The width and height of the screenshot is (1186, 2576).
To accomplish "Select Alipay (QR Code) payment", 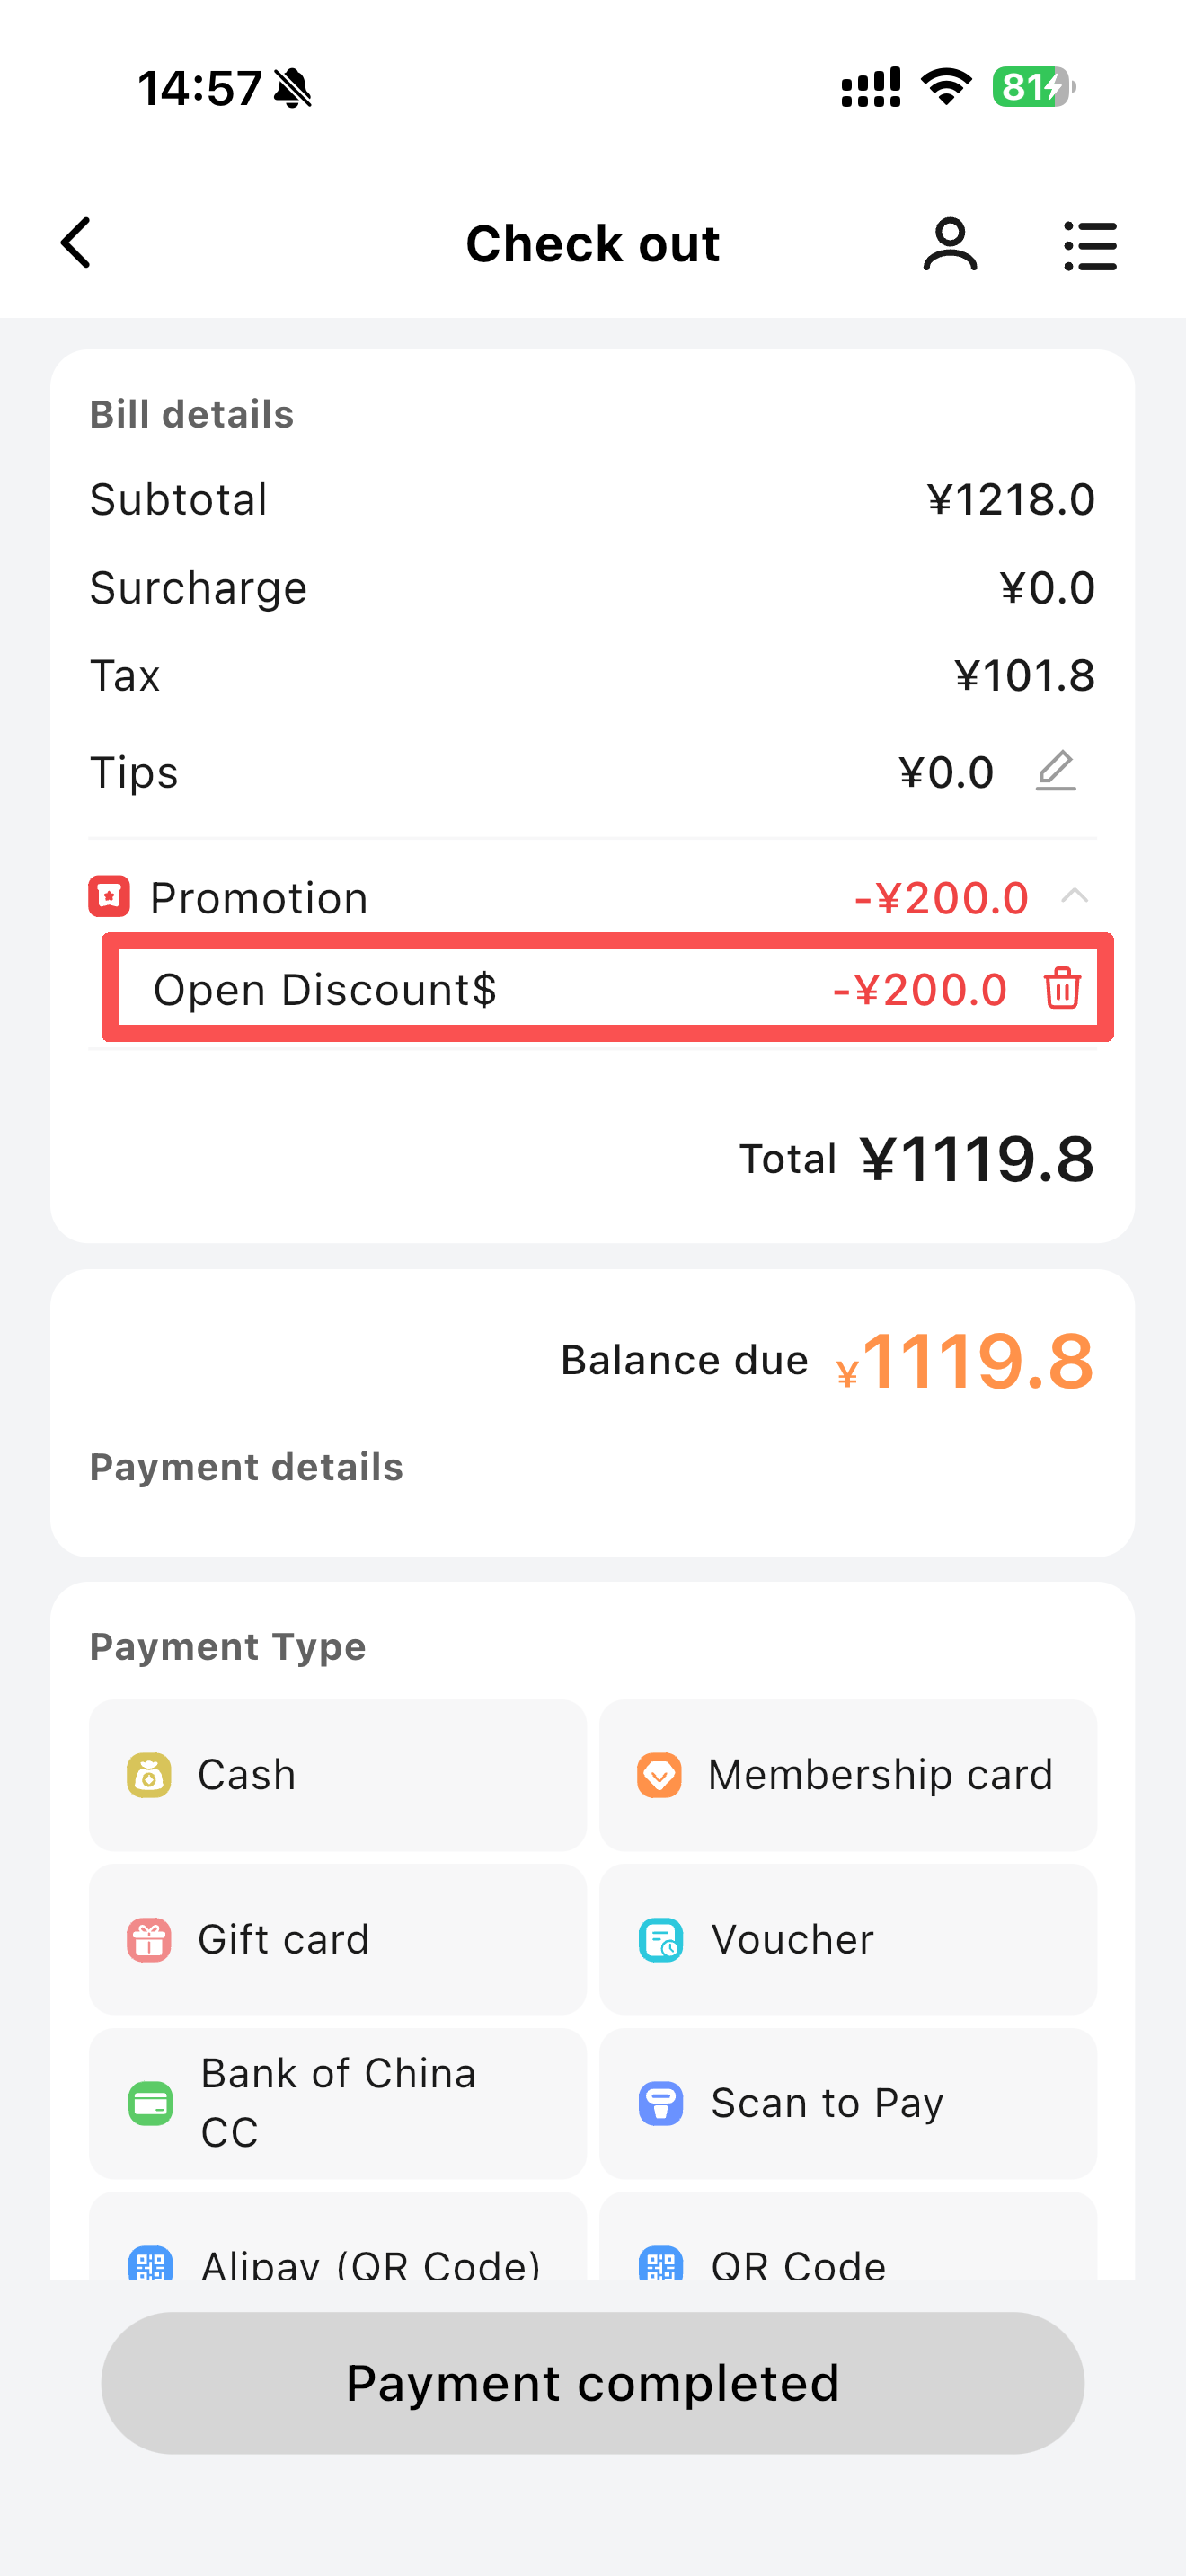I will 337,2255.
